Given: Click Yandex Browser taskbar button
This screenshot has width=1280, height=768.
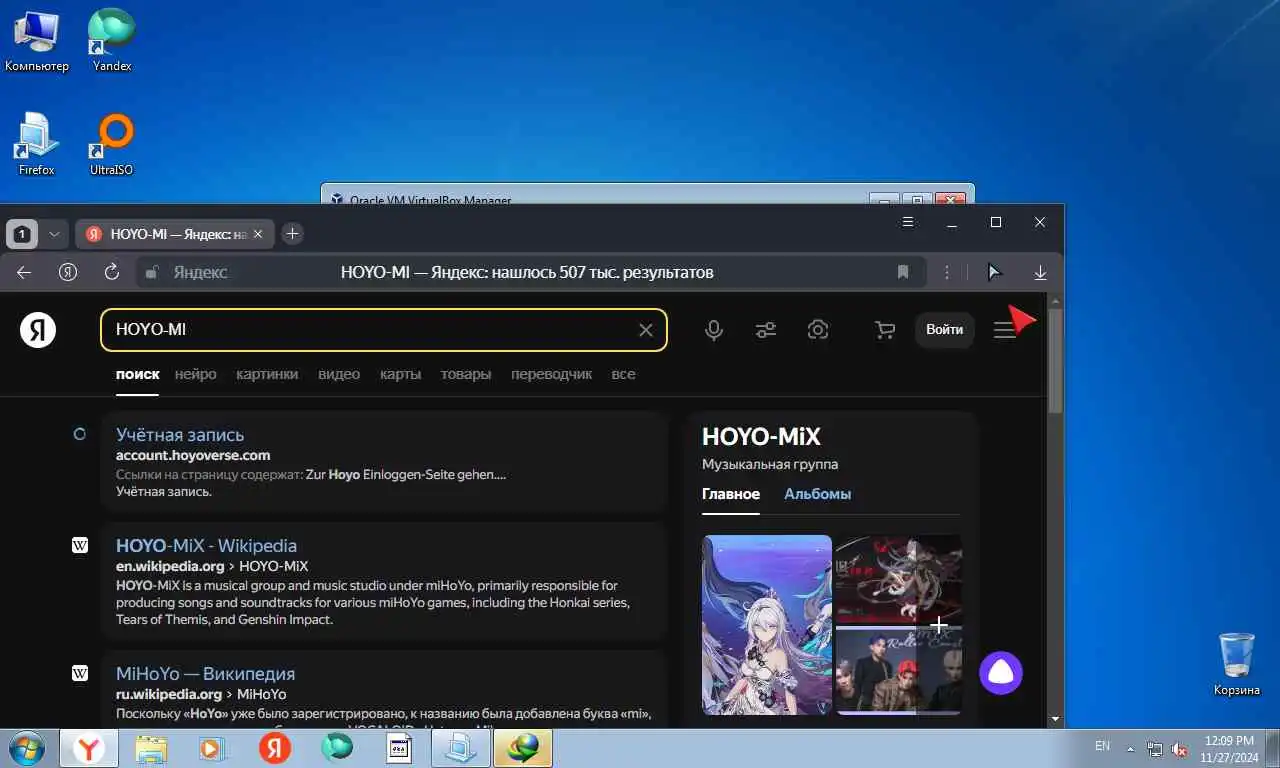Looking at the screenshot, I should [89, 748].
